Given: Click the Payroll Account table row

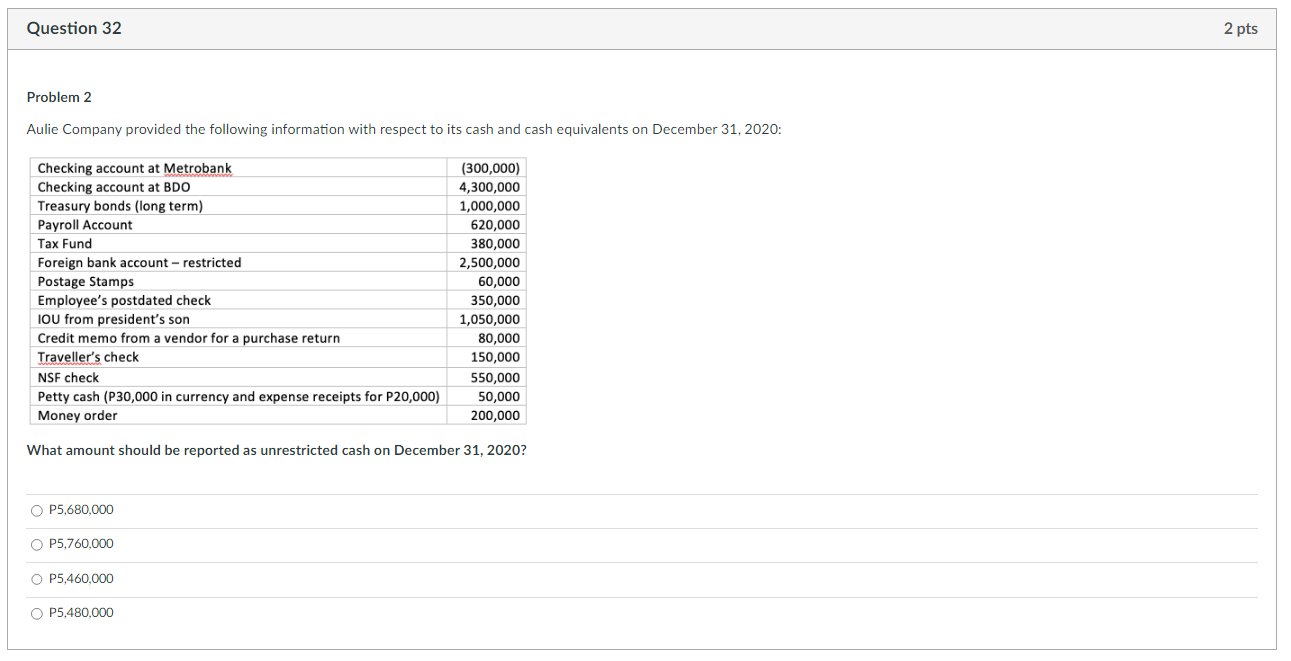Looking at the screenshot, I should (x=83, y=224).
